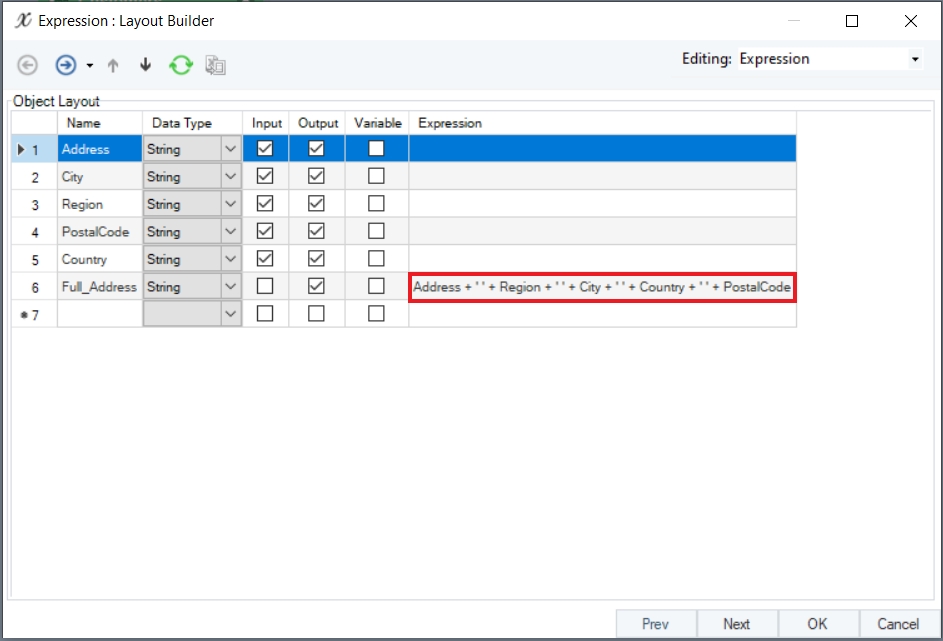943x641 pixels.
Task: Uncheck the Input checkbox for City
Action: point(265,176)
